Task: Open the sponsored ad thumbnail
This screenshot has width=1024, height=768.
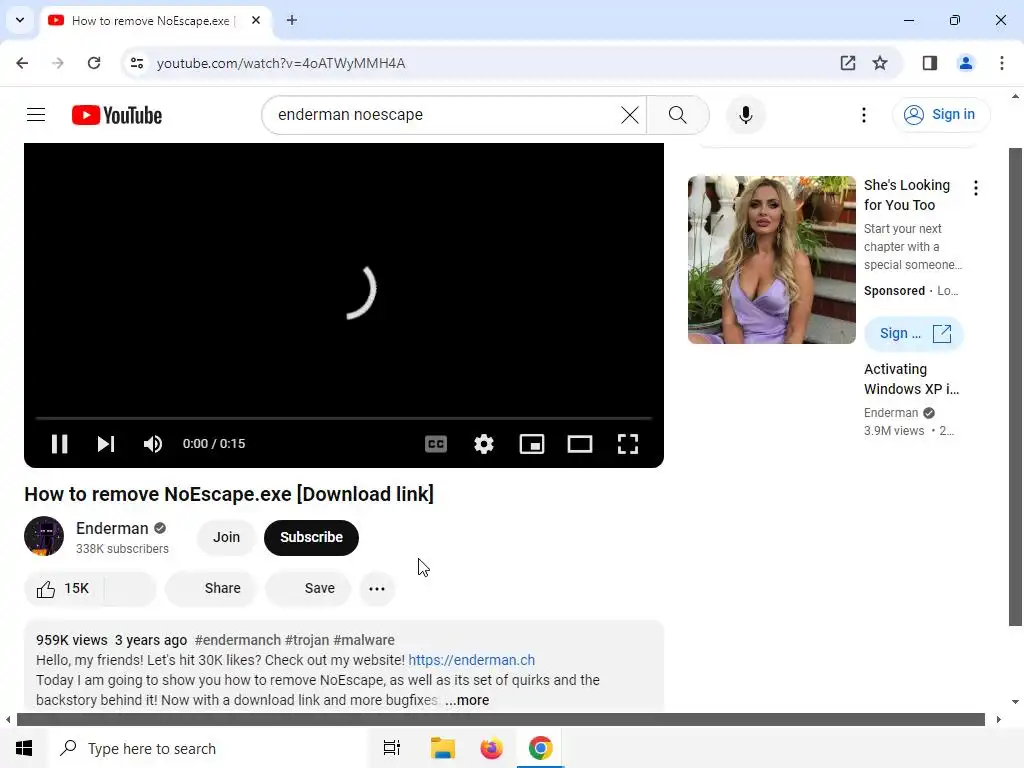Action: (771, 259)
